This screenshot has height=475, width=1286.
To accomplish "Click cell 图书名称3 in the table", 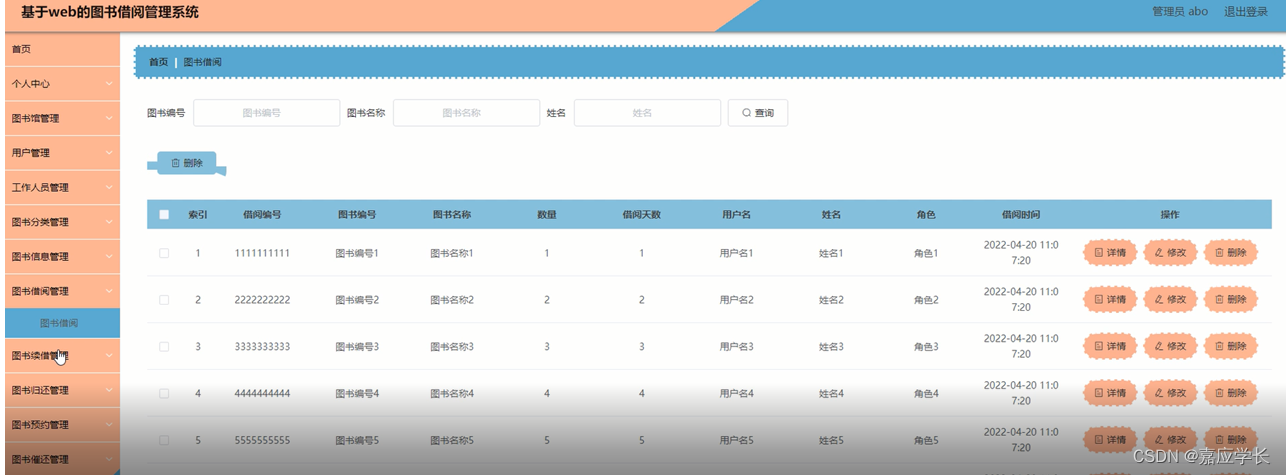I will click(x=452, y=347).
